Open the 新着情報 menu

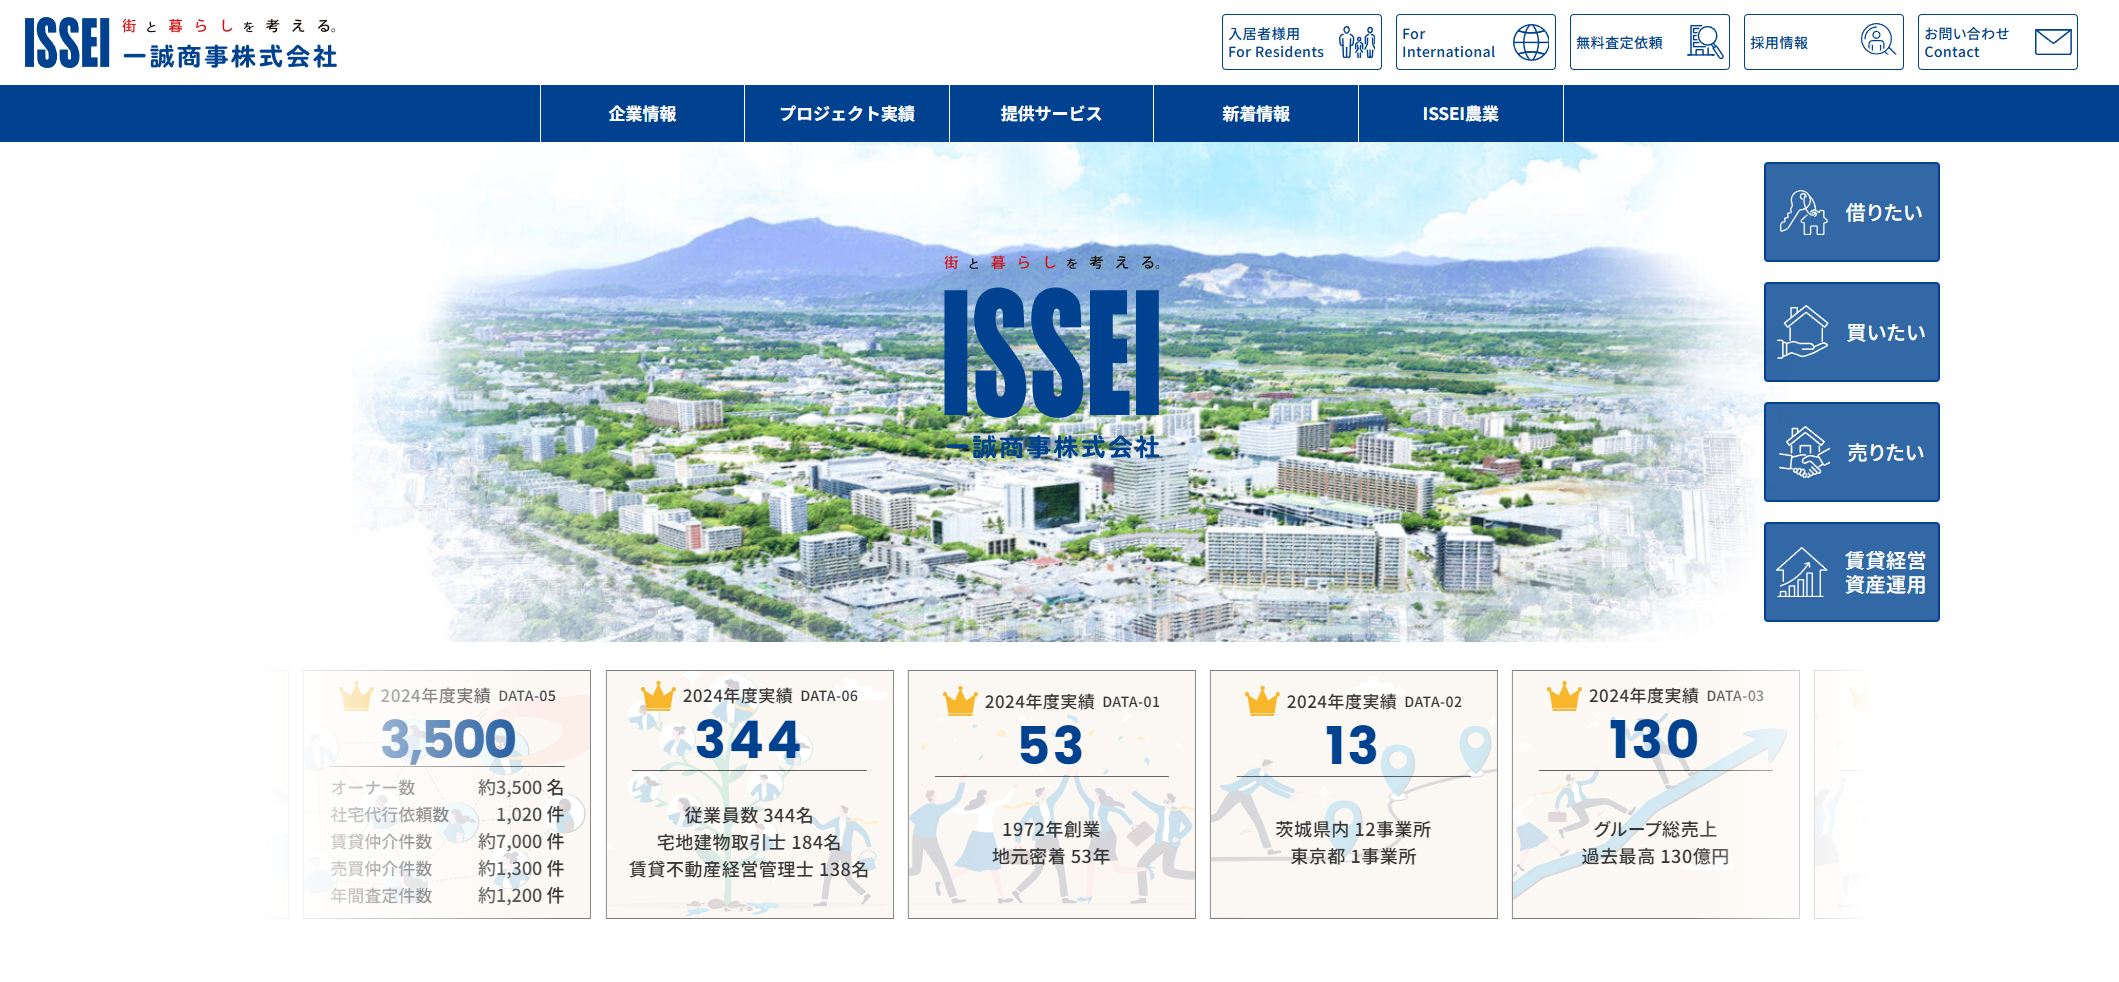point(1256,114)
